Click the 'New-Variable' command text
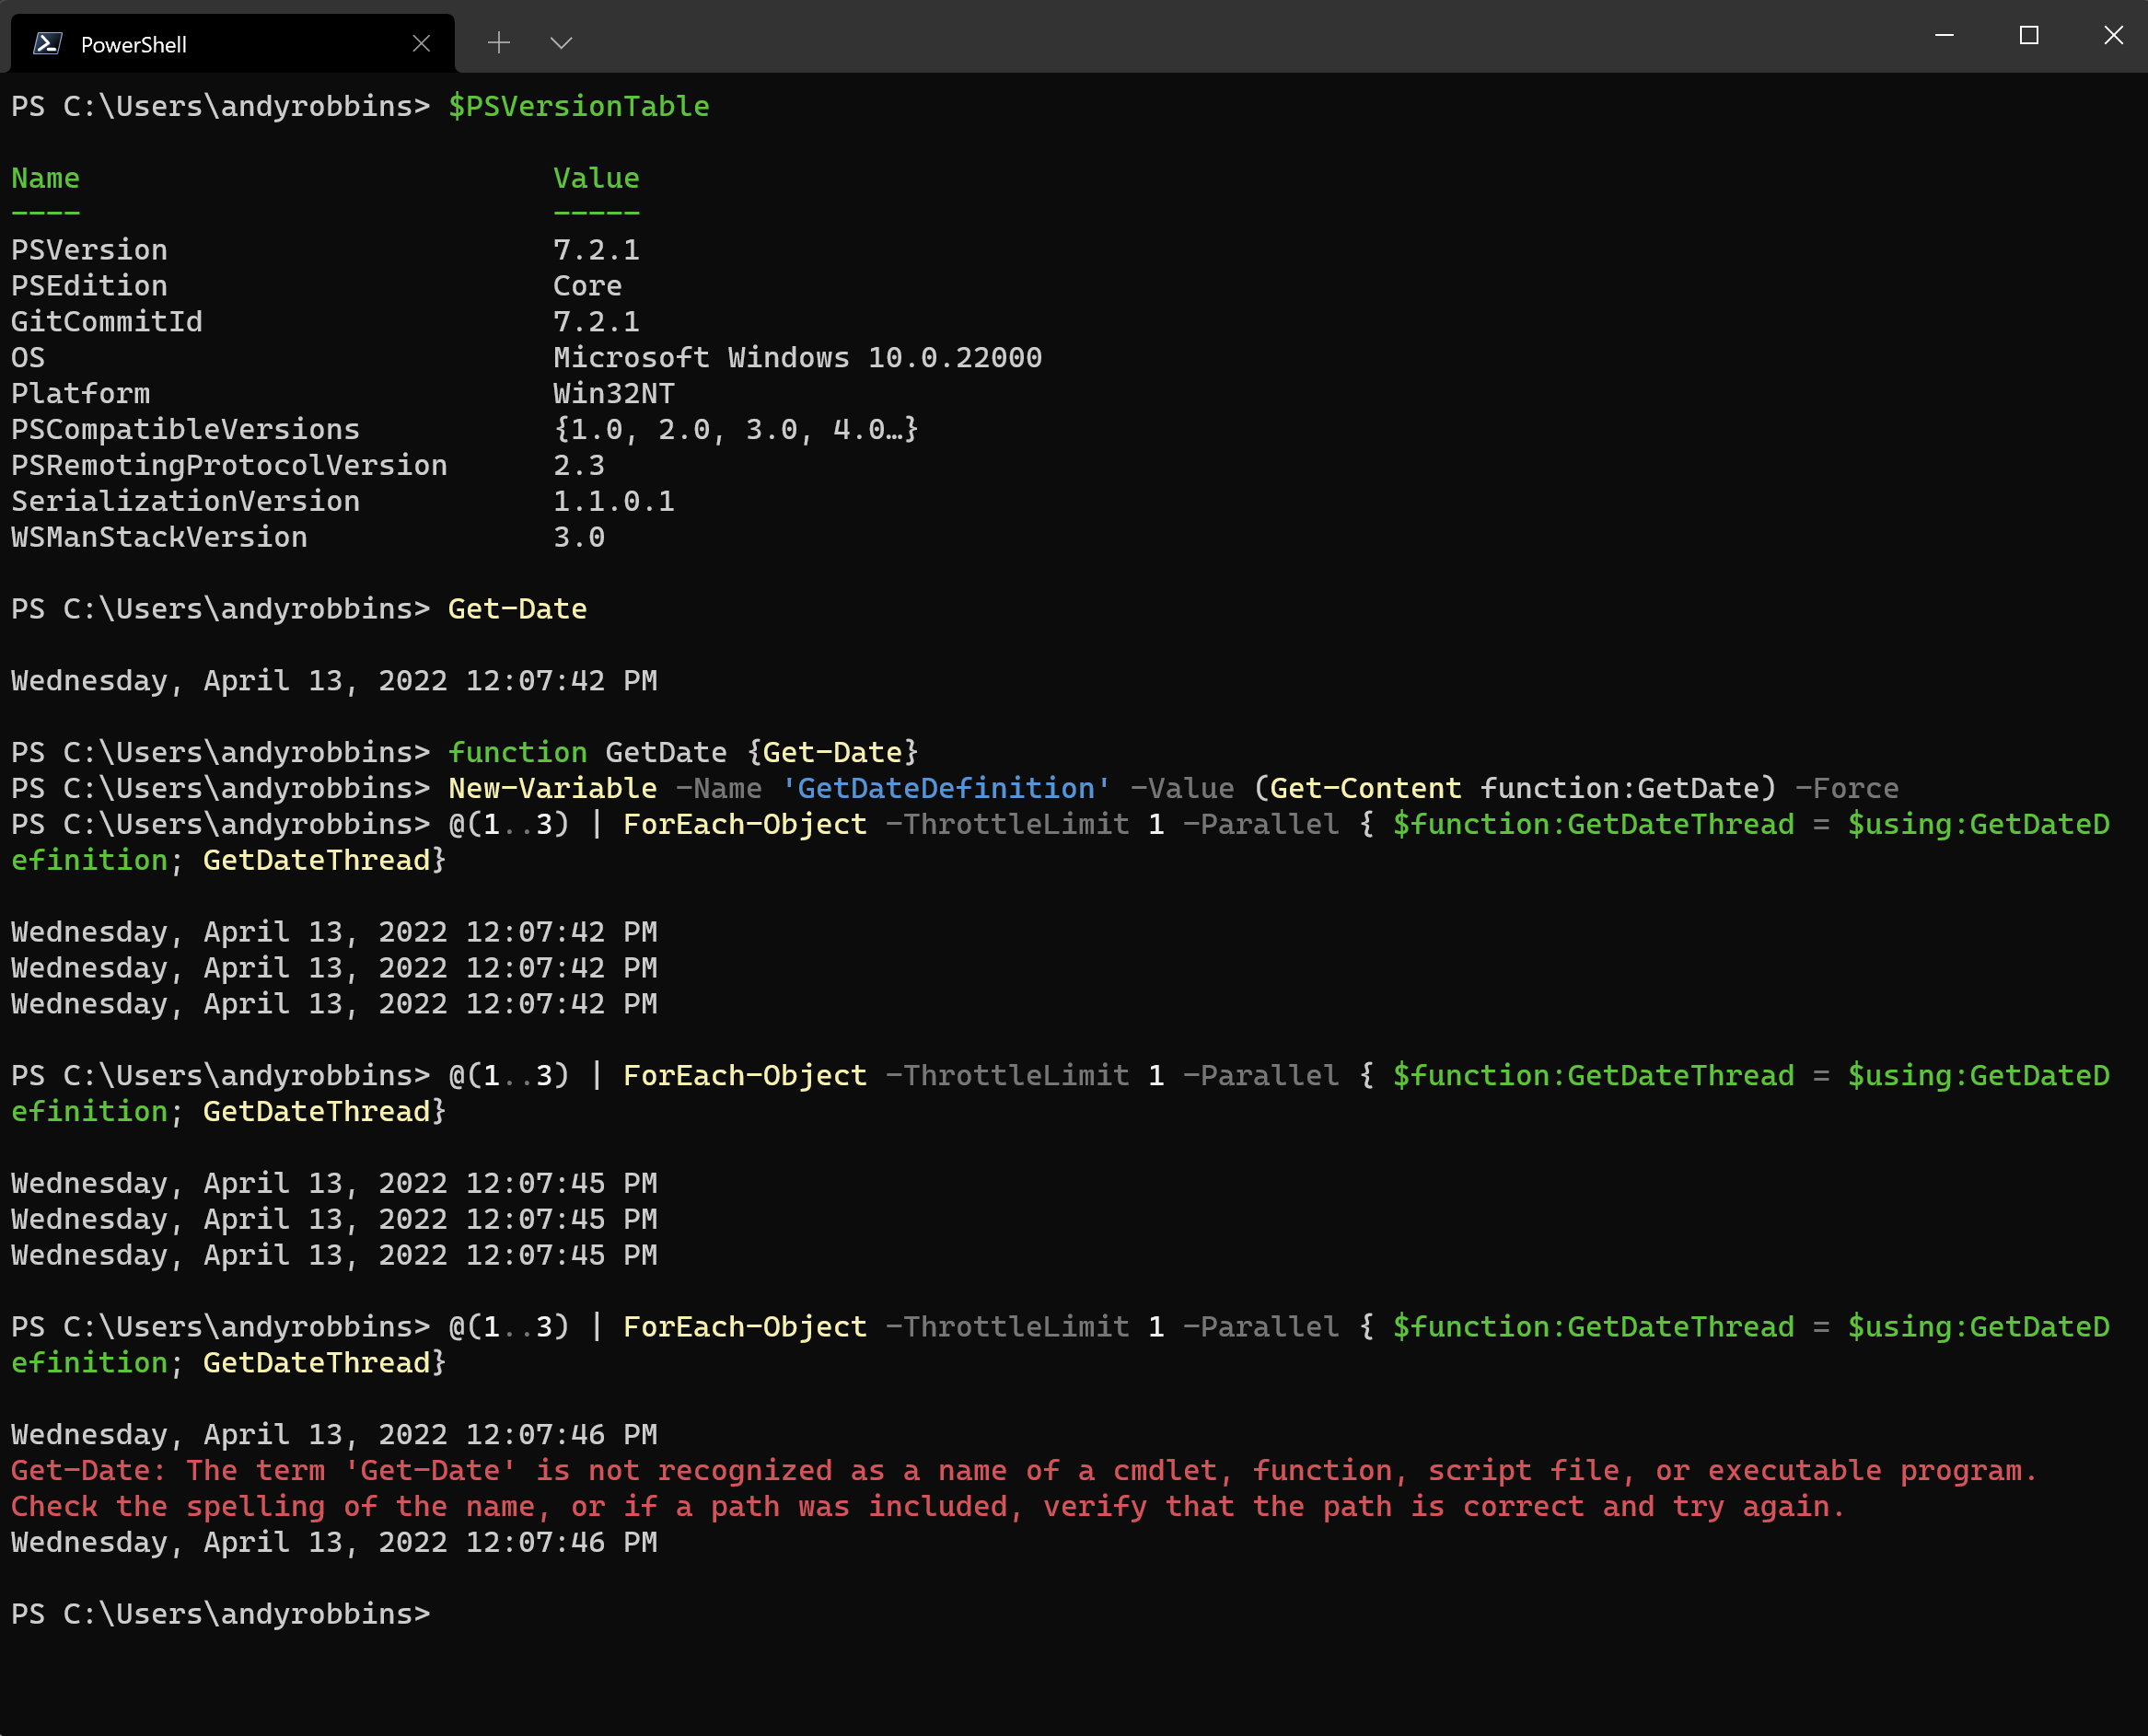Image resolution: width=2148 pixels, height=1736 pixels. 552,789
